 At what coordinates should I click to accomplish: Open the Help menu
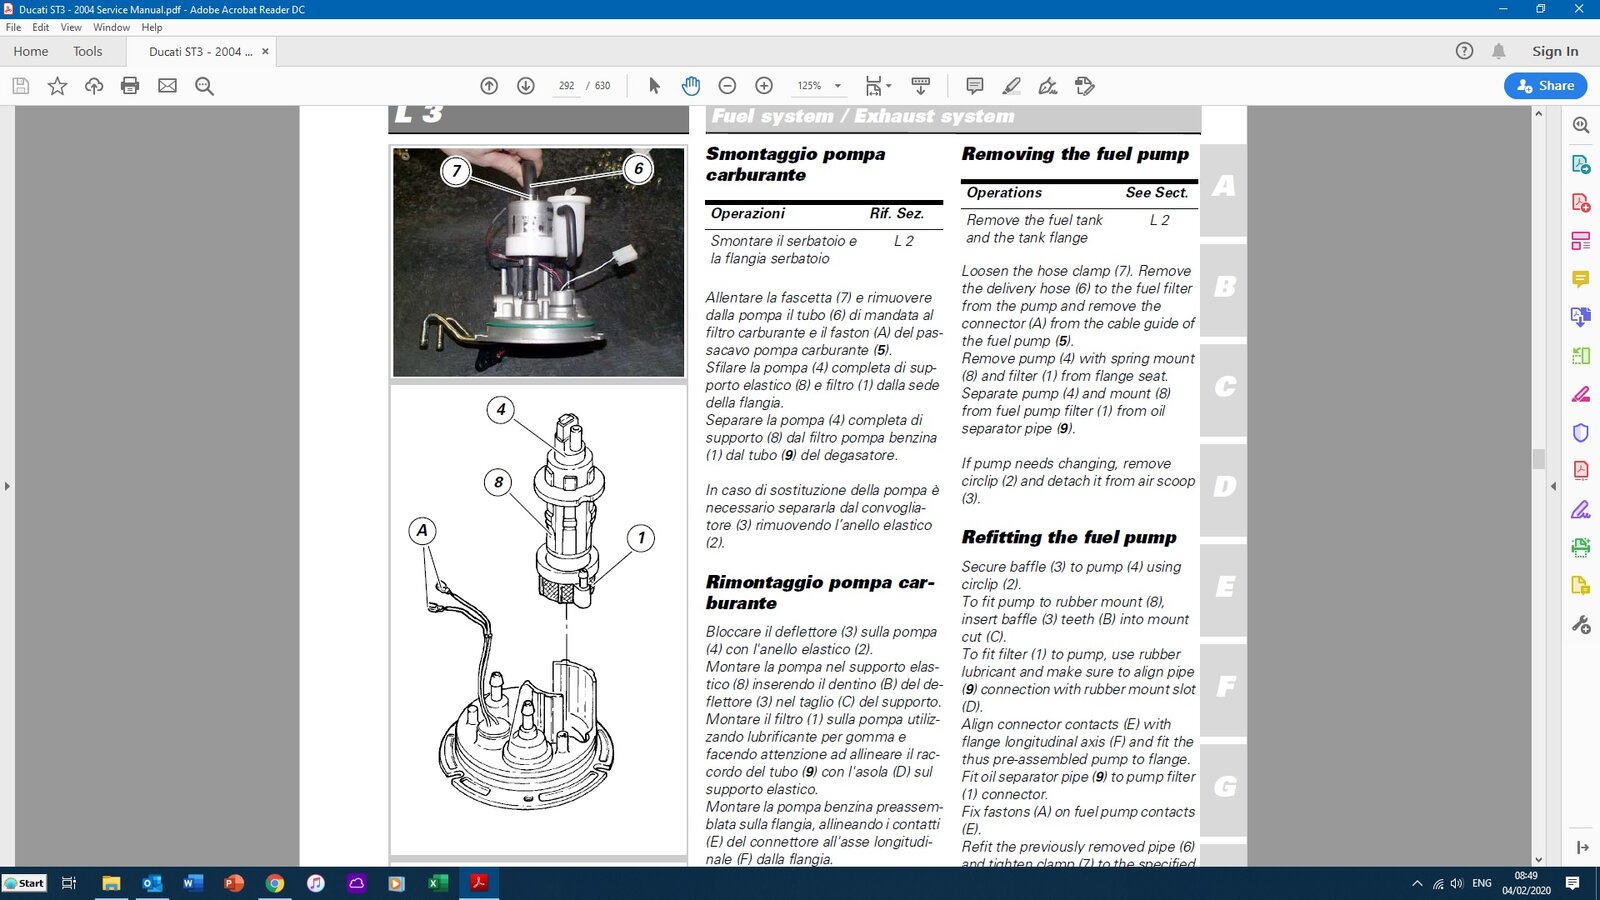click(152, 27)
